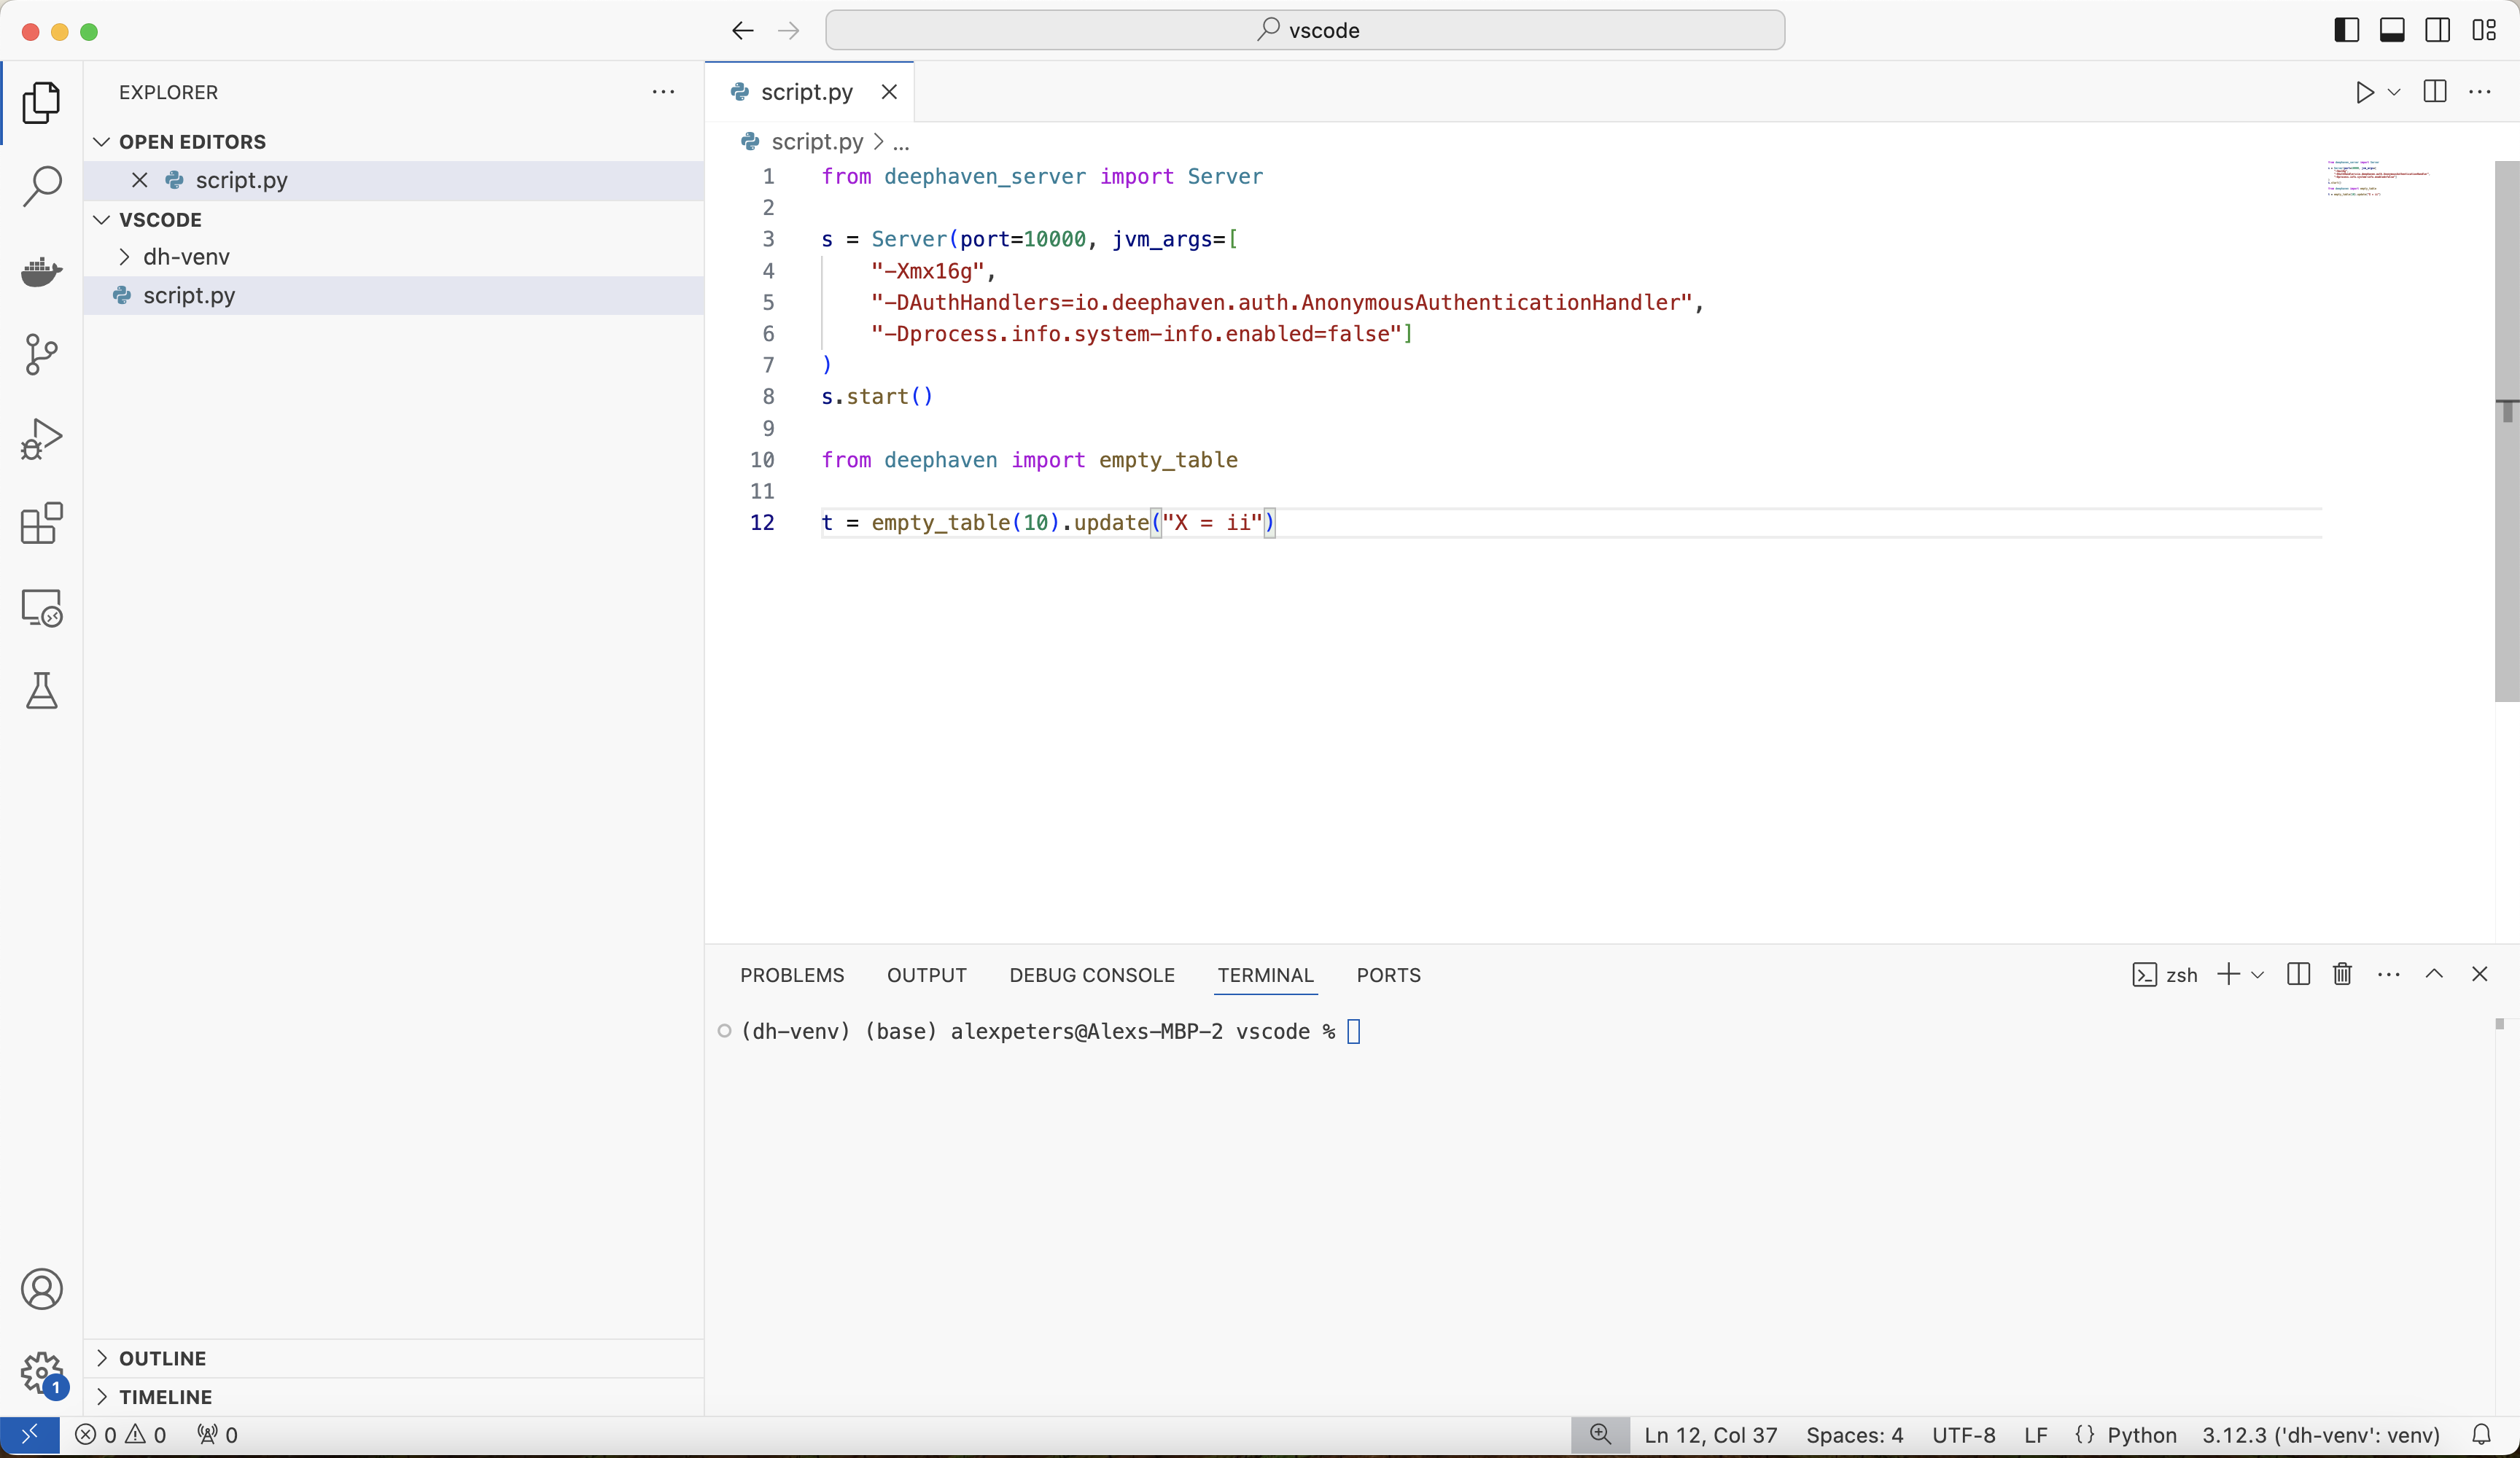Open the Testing flask icon
2520x1458 pixels.
point(41,691)
